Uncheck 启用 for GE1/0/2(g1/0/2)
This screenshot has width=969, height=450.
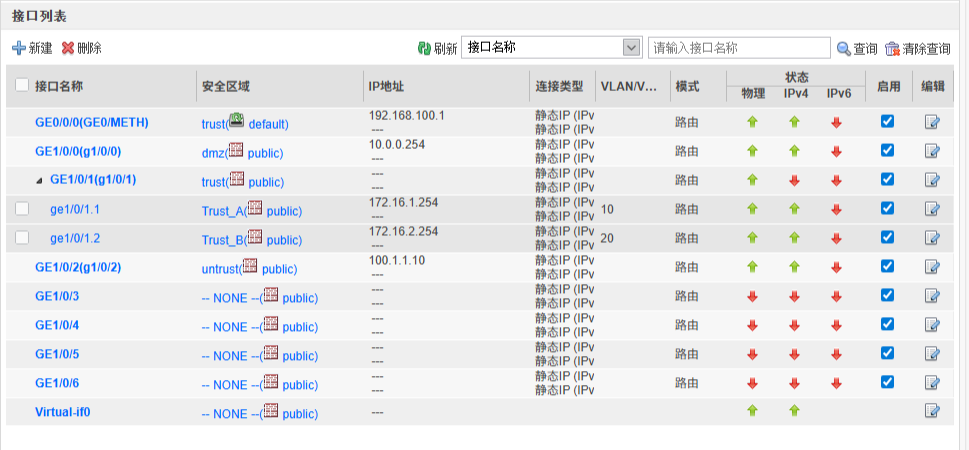pos(887,266)
